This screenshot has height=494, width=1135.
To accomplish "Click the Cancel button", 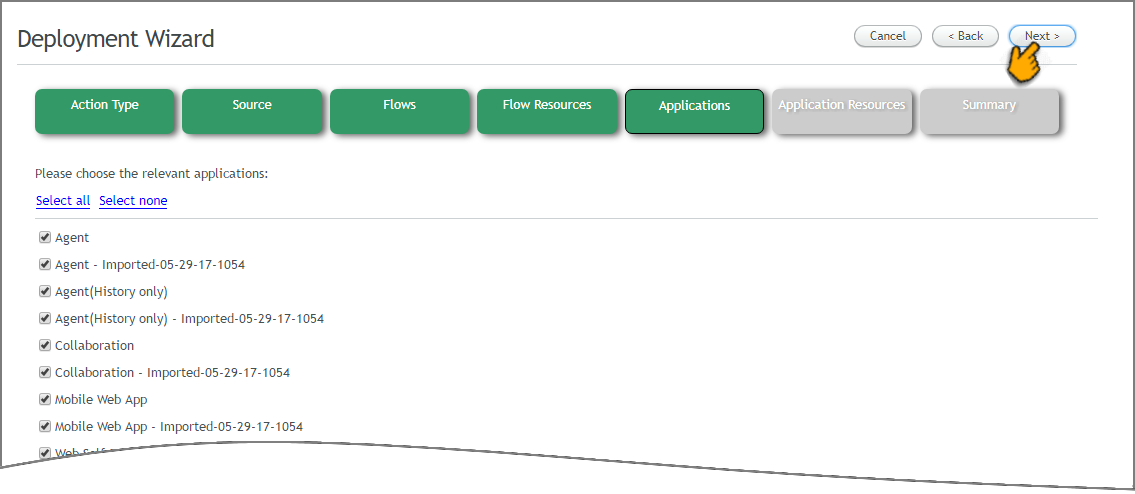I will coord(887,36).
